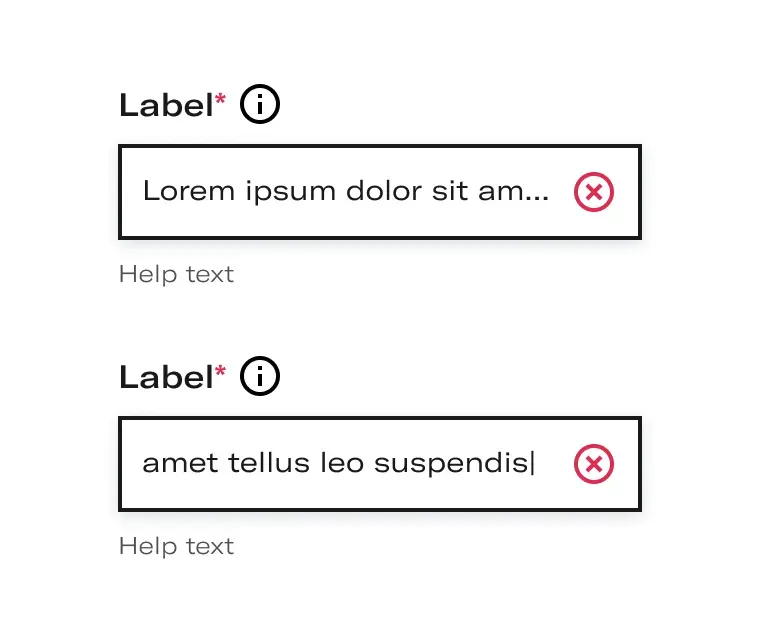The width and height of the screenshot is (762, 640).
Task: Click the Help text under the Lorem ipsum field
Action: click(176, 275)
